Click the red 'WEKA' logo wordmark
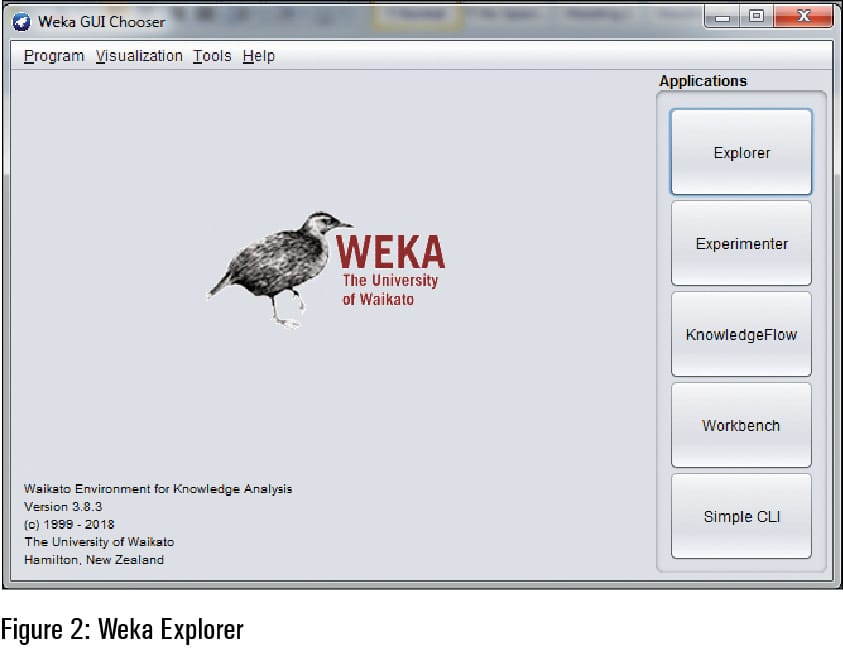Viewport: 843px width, 651px height. (x=391, y=252)
